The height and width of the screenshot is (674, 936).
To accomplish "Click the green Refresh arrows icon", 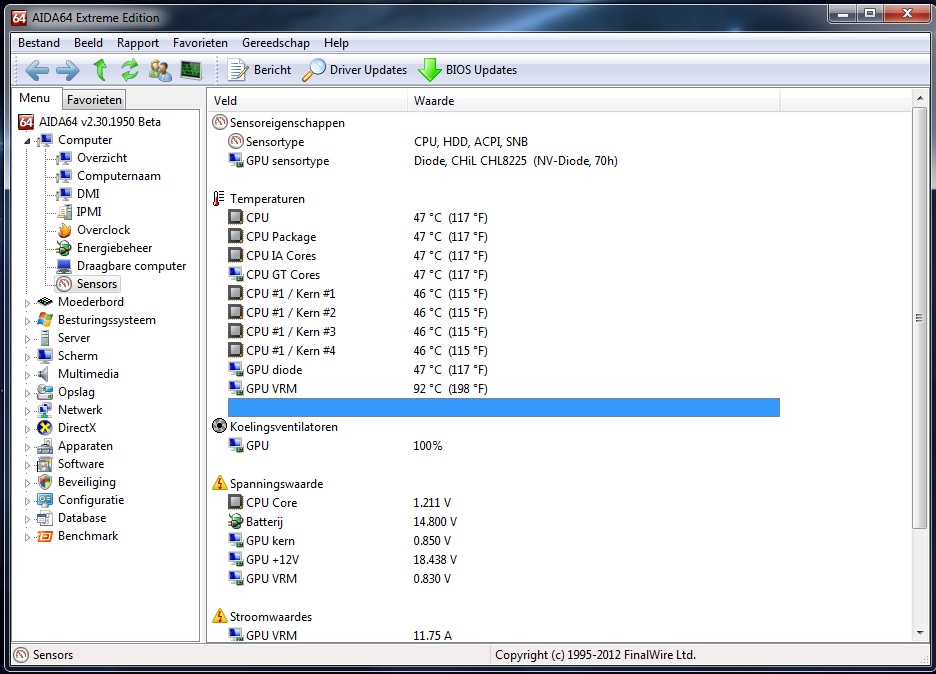I will [x=130, y=70].
